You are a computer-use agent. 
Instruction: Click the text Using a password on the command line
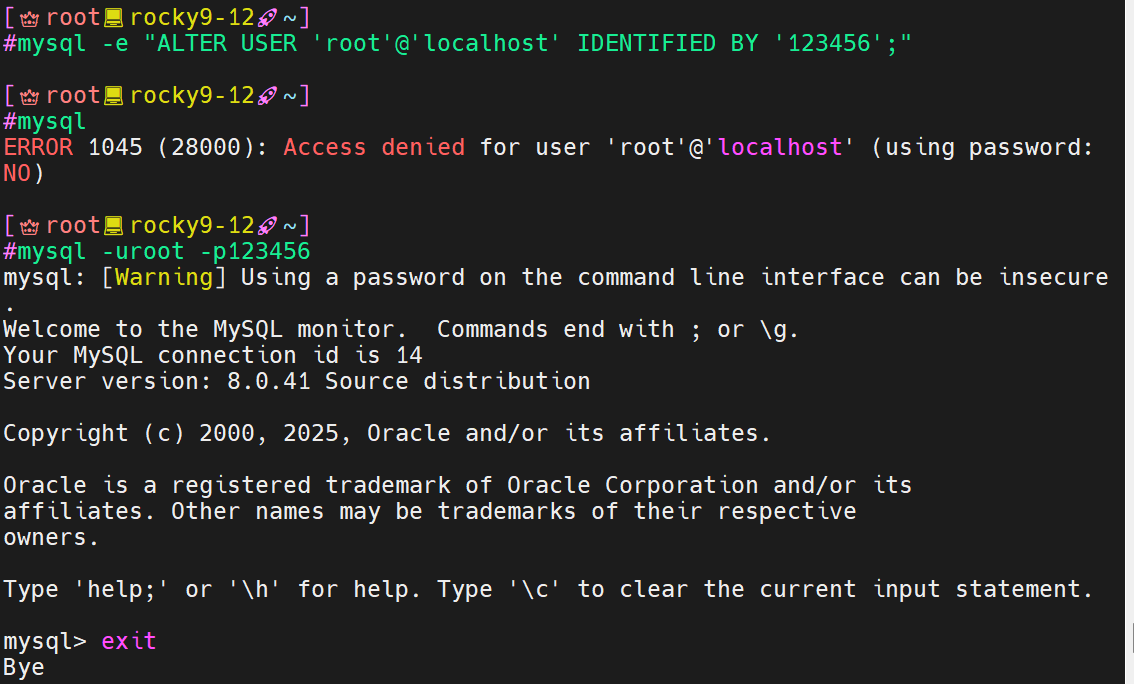(x=493, y=278)
